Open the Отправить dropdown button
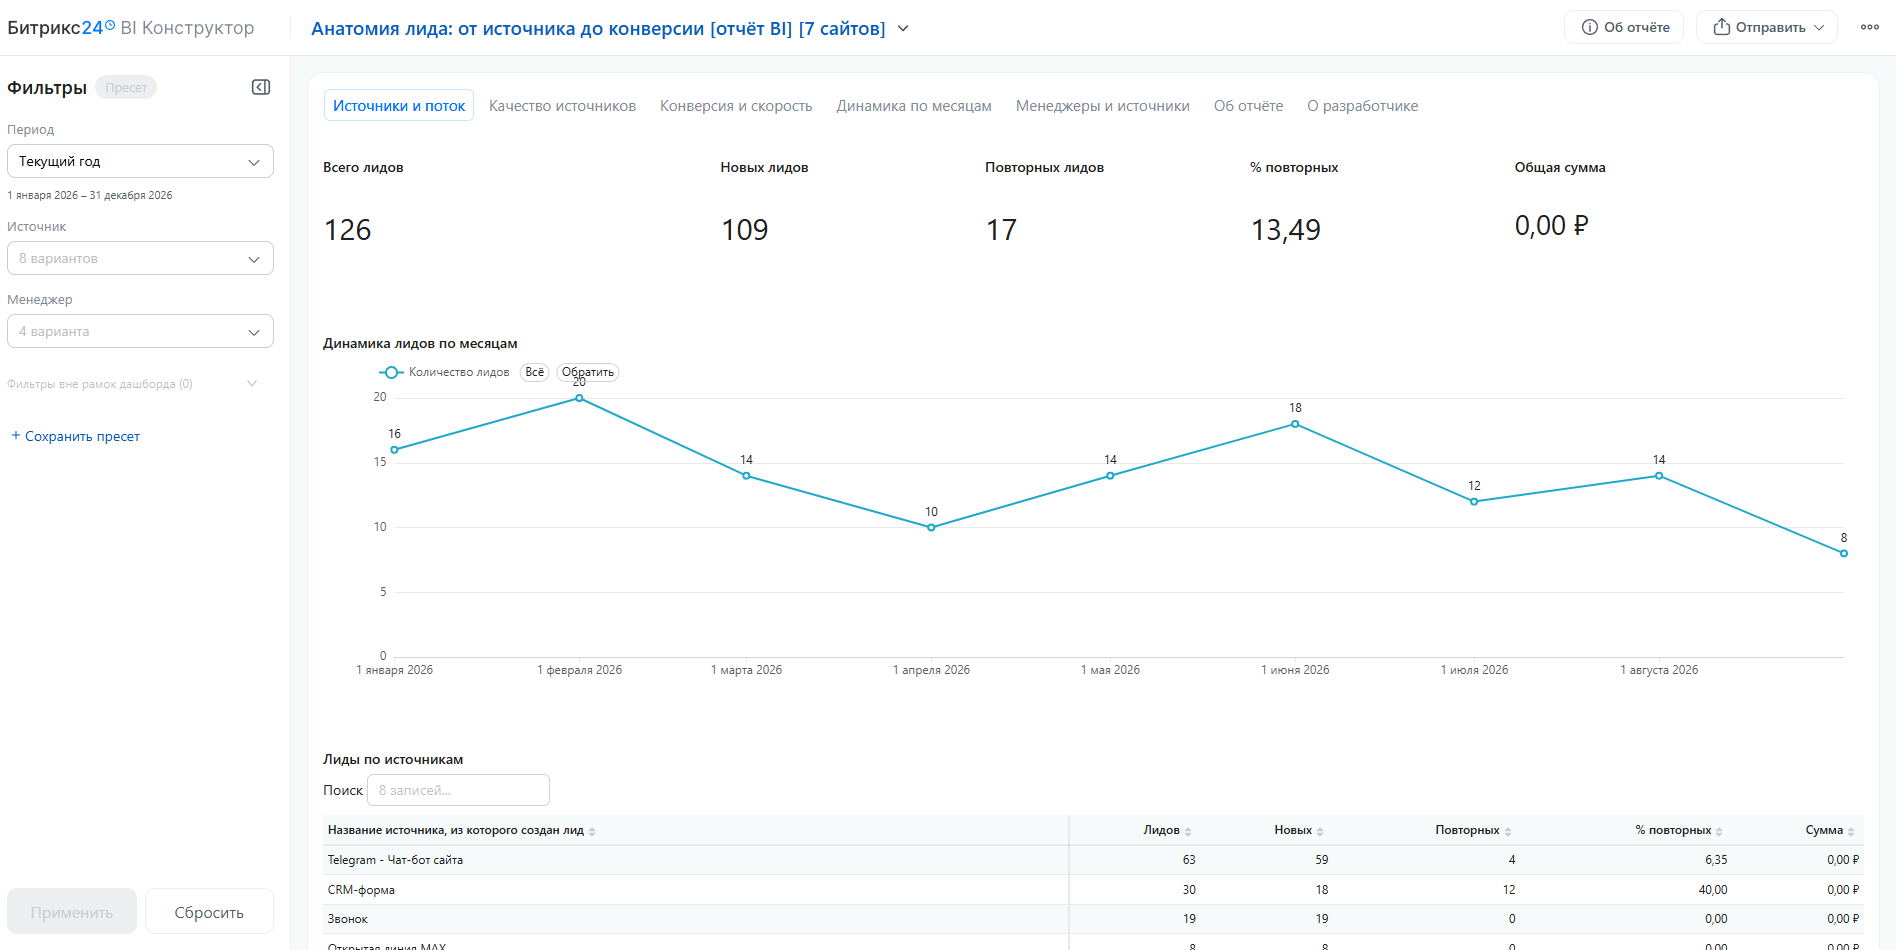 click(x=1767, y=27)
